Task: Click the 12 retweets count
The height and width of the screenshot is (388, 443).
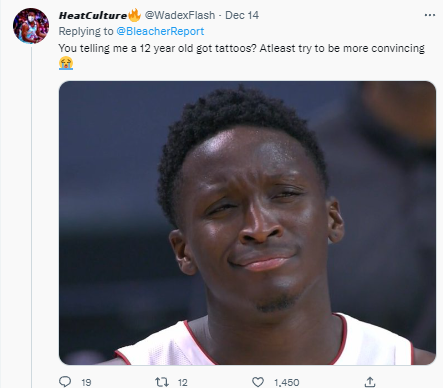Action: [182, 382]
